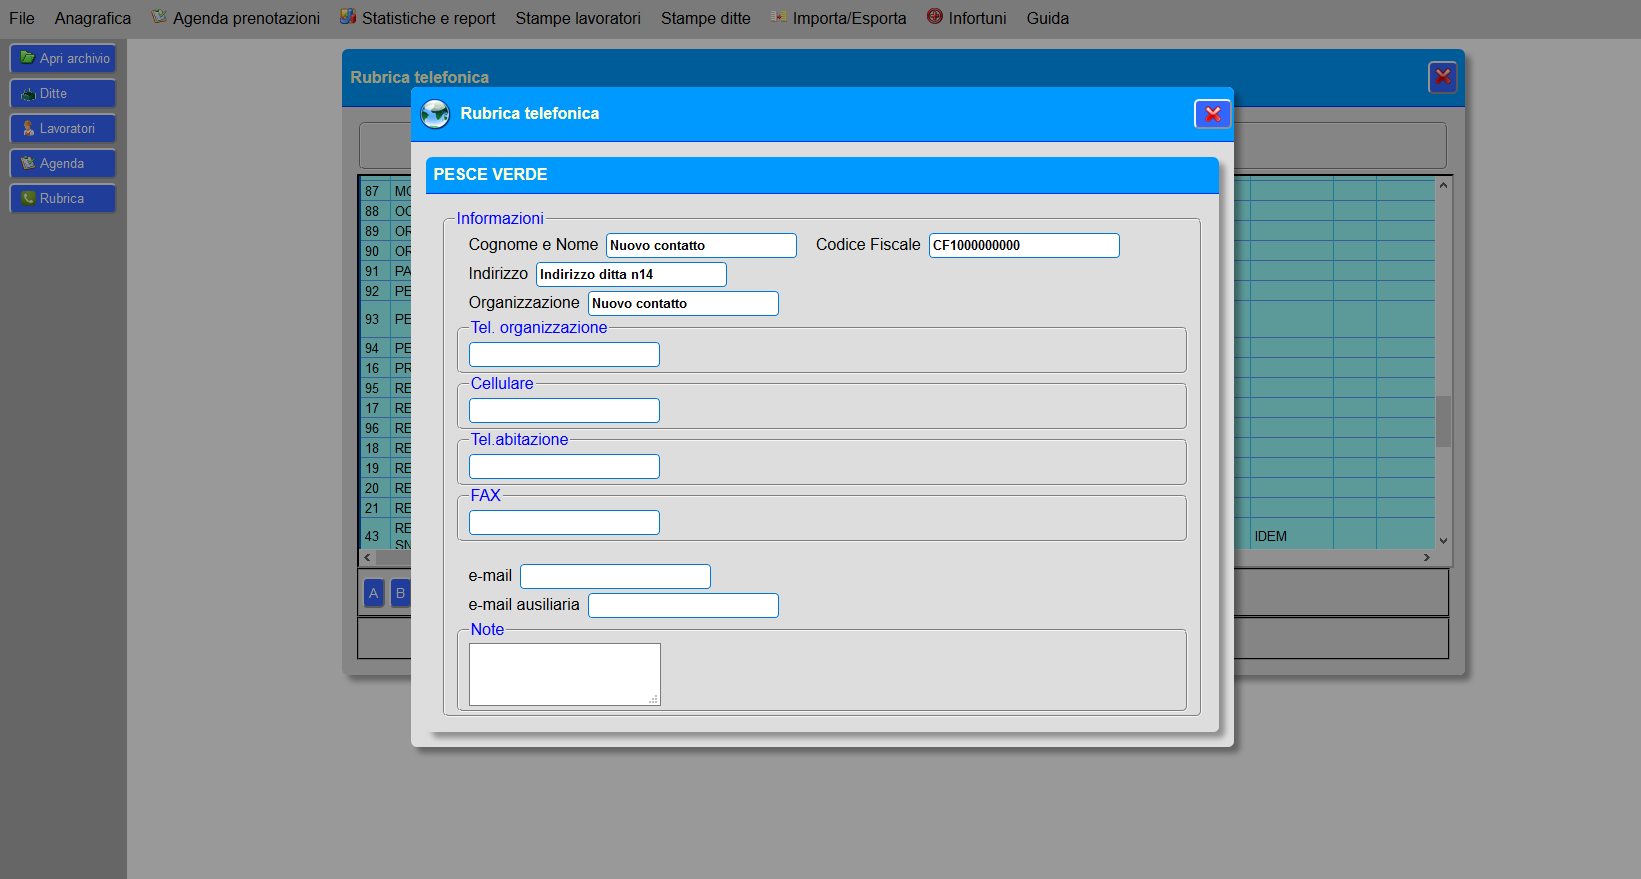
Task: Click the Indirizzo input field
Action: [x=631, y=274]
